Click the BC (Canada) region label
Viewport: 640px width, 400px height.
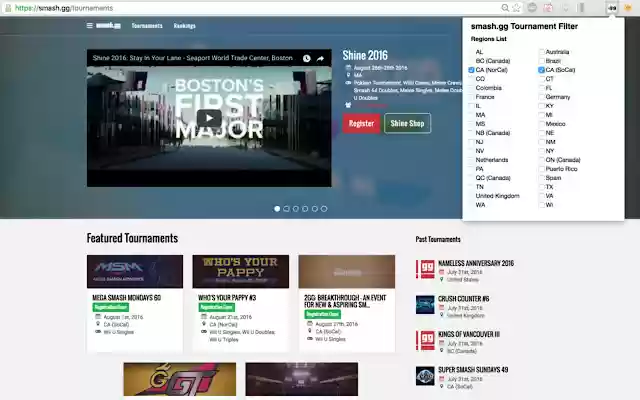tap(493, 61)
